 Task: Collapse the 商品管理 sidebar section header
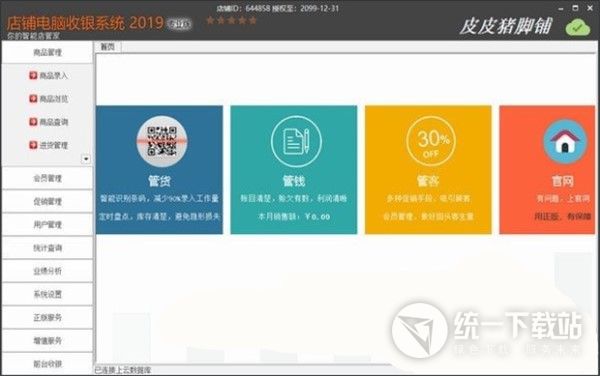point(47,52)
